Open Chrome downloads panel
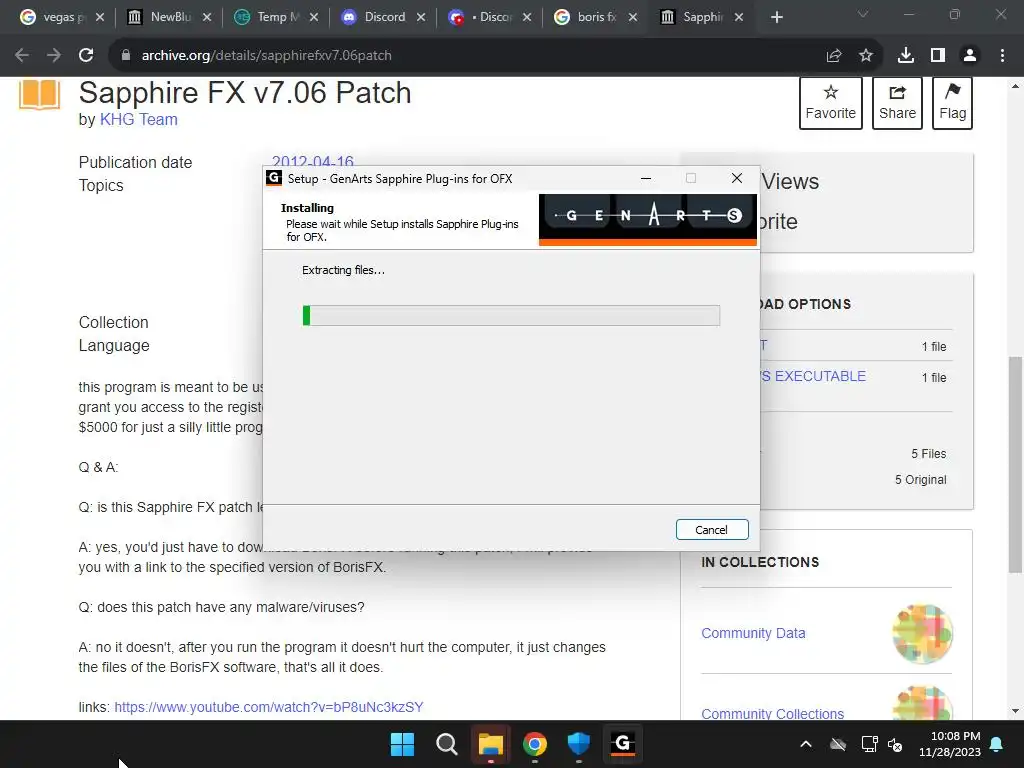The height and width of the screenshot is (768, 1024). point(906,56)
